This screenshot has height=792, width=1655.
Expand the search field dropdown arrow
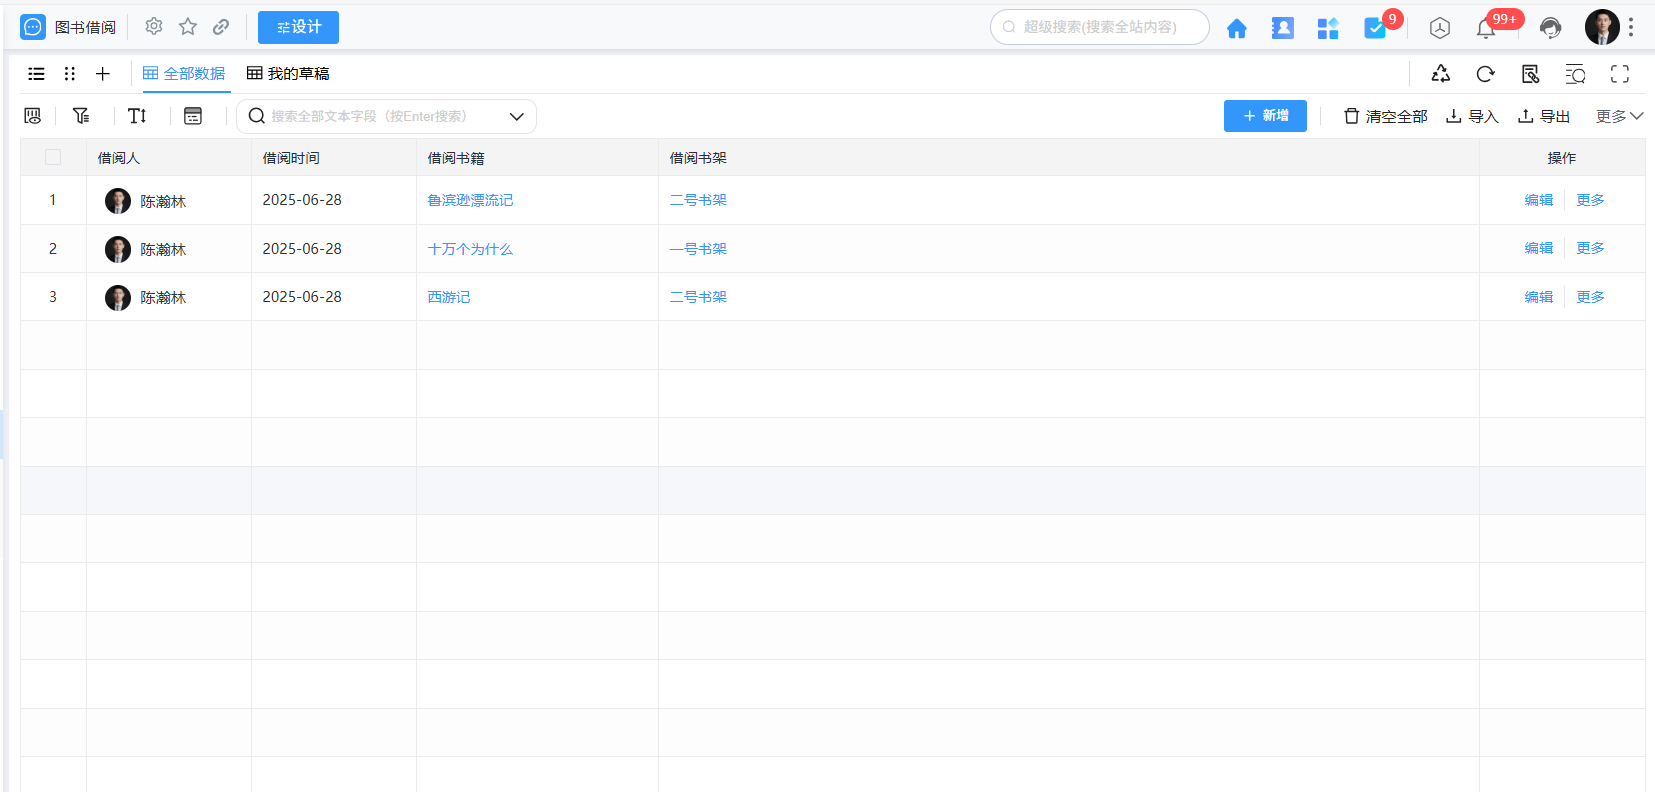tap(516, 116)
